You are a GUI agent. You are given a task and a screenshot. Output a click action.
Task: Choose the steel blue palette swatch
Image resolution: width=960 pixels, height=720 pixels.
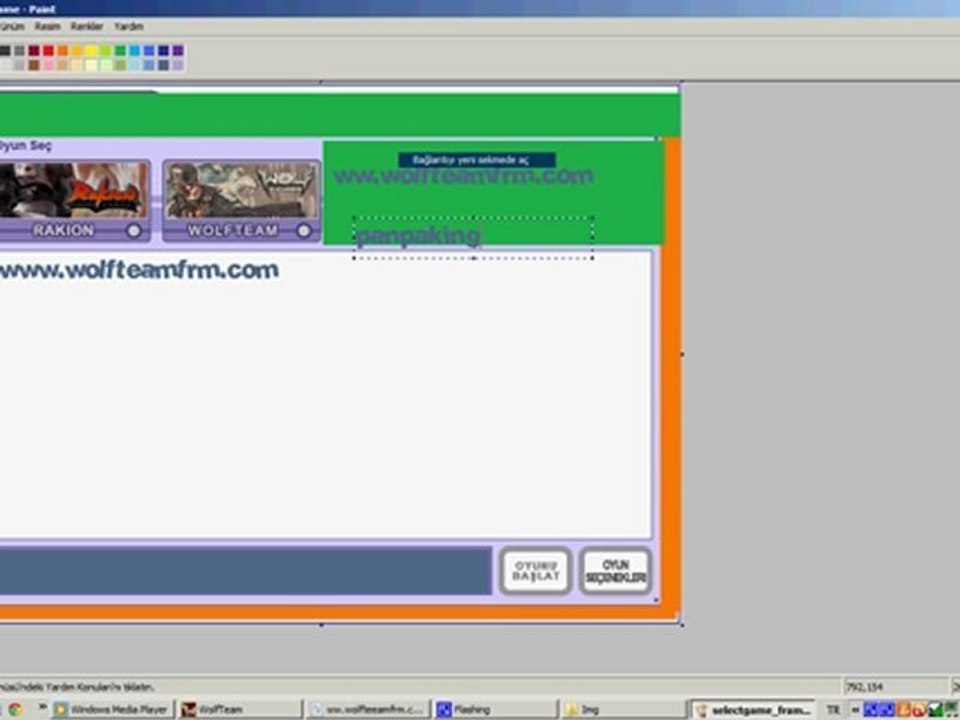pos(149,65)
